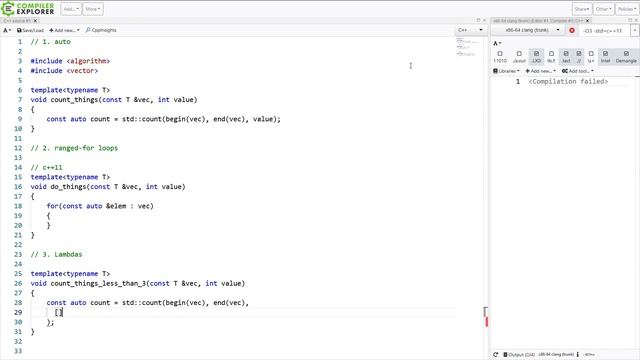Toggle the .LX0: unused labels filter
Image resolution: width=640 pixels, height=360 pixels.
pyautogui.click(x=536, y=57)
